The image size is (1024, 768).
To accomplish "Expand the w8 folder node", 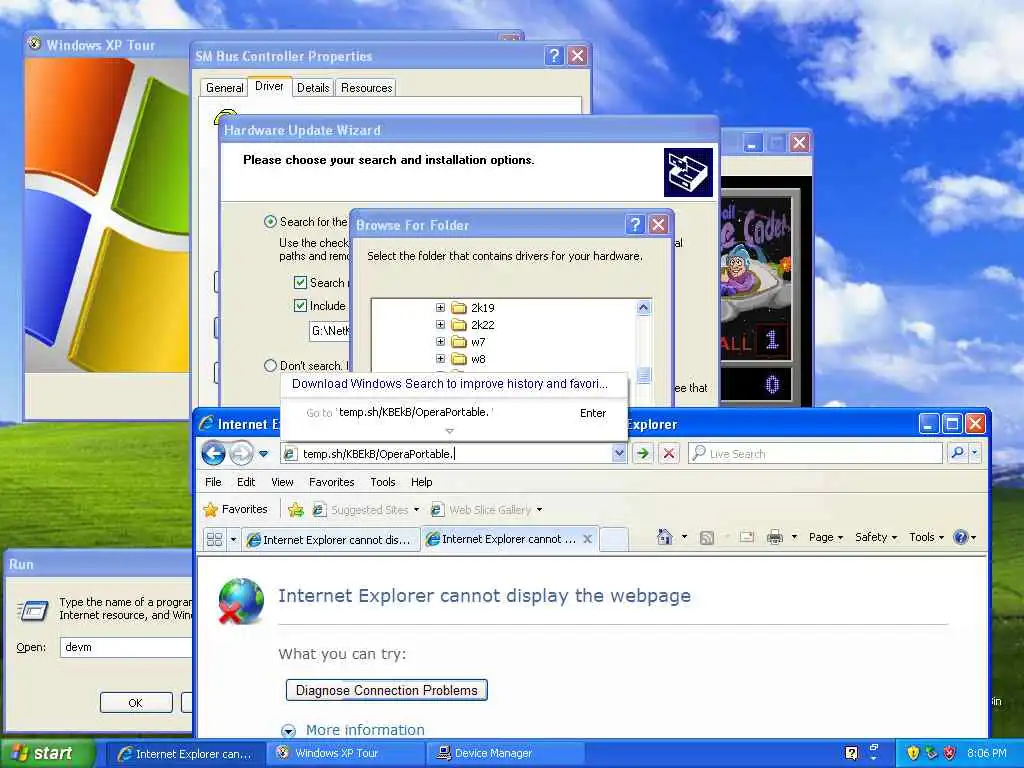I will coord(440,359).
